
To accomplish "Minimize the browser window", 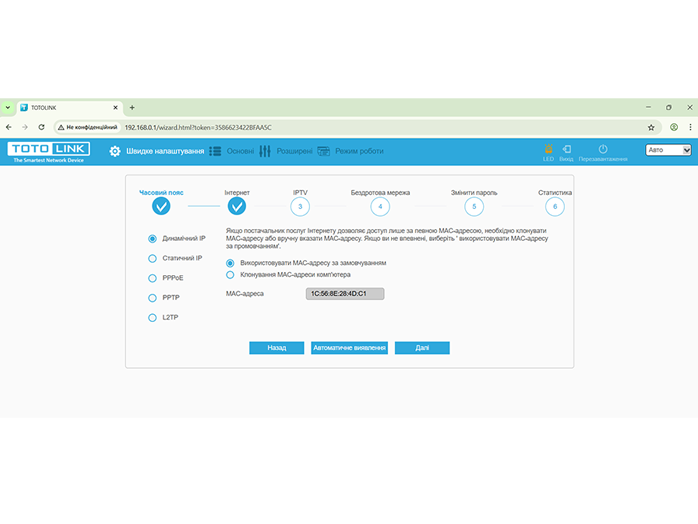I will click(648, 107).
